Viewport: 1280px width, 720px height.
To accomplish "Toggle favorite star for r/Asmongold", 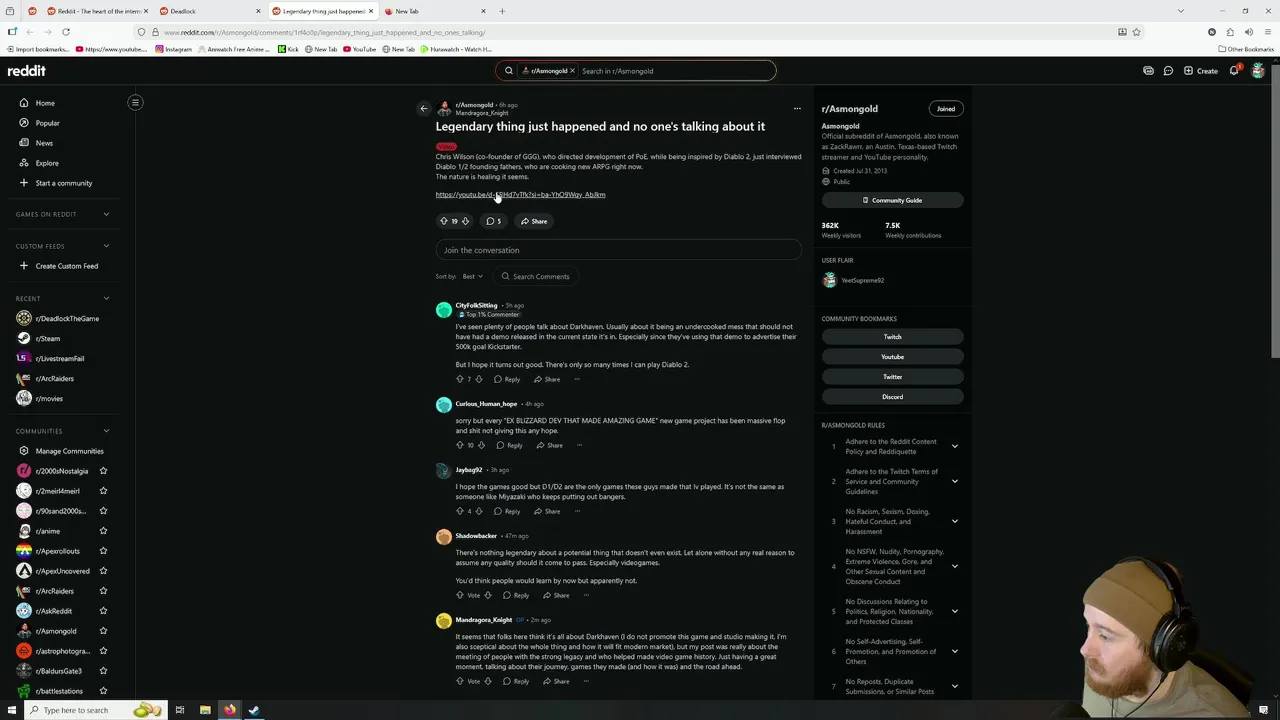I will (103, 631).
